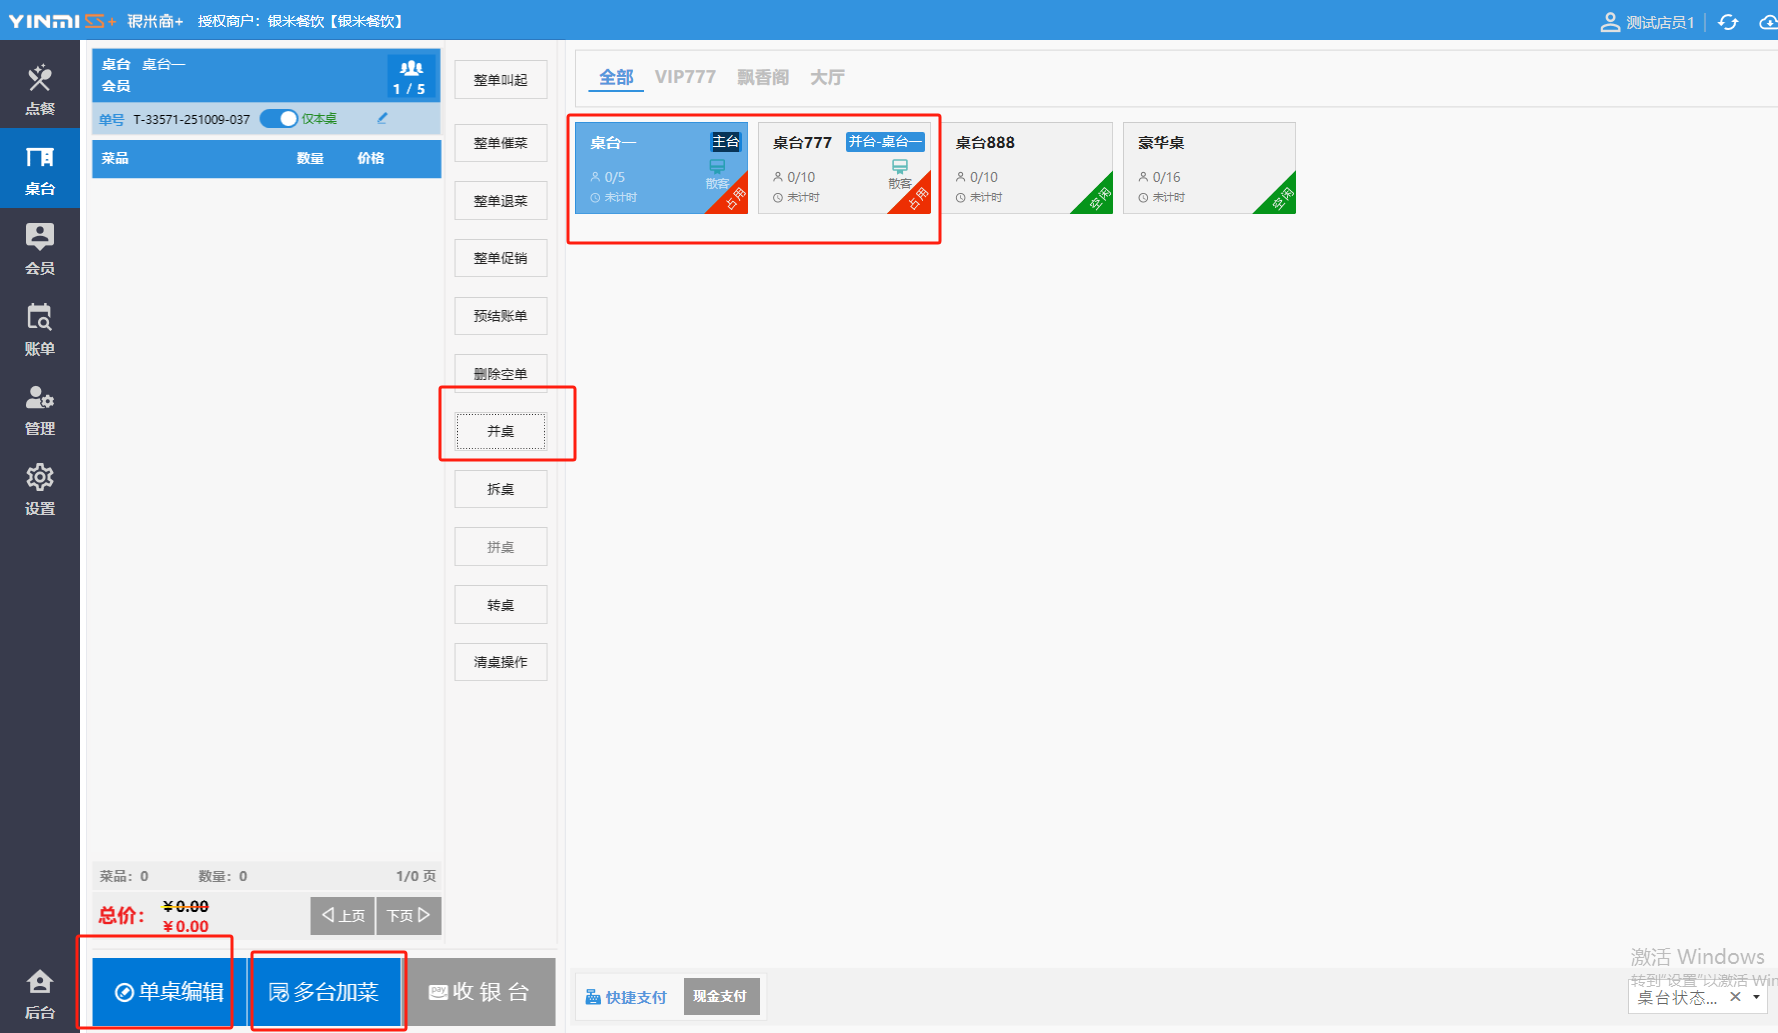Open the 账单 bills sidebar icon

coord(40,329)
